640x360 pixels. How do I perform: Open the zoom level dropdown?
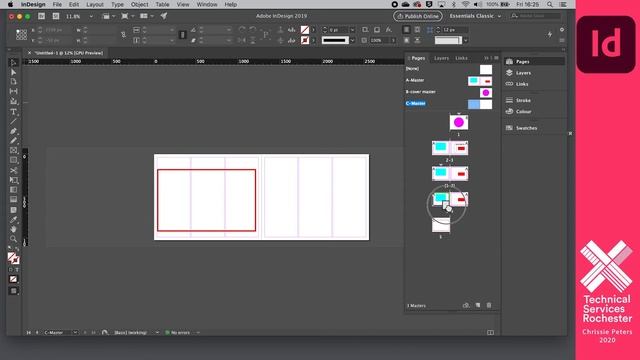tap(91, 16)
